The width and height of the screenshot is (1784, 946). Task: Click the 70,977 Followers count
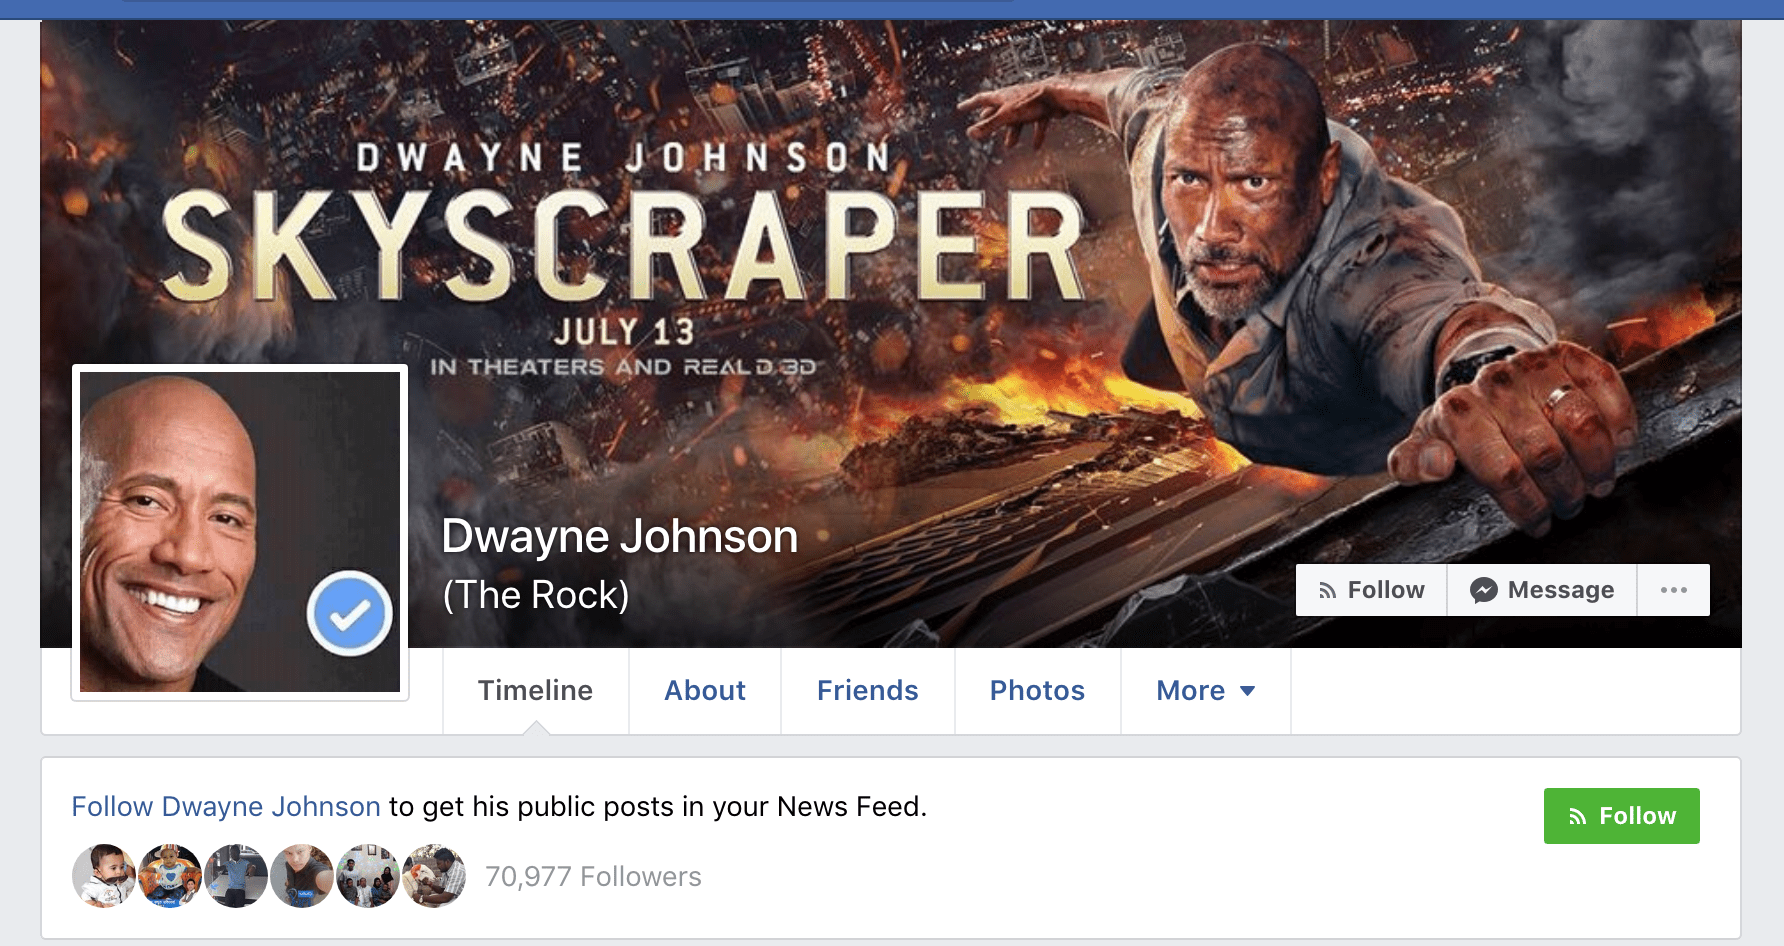[593, 877]
